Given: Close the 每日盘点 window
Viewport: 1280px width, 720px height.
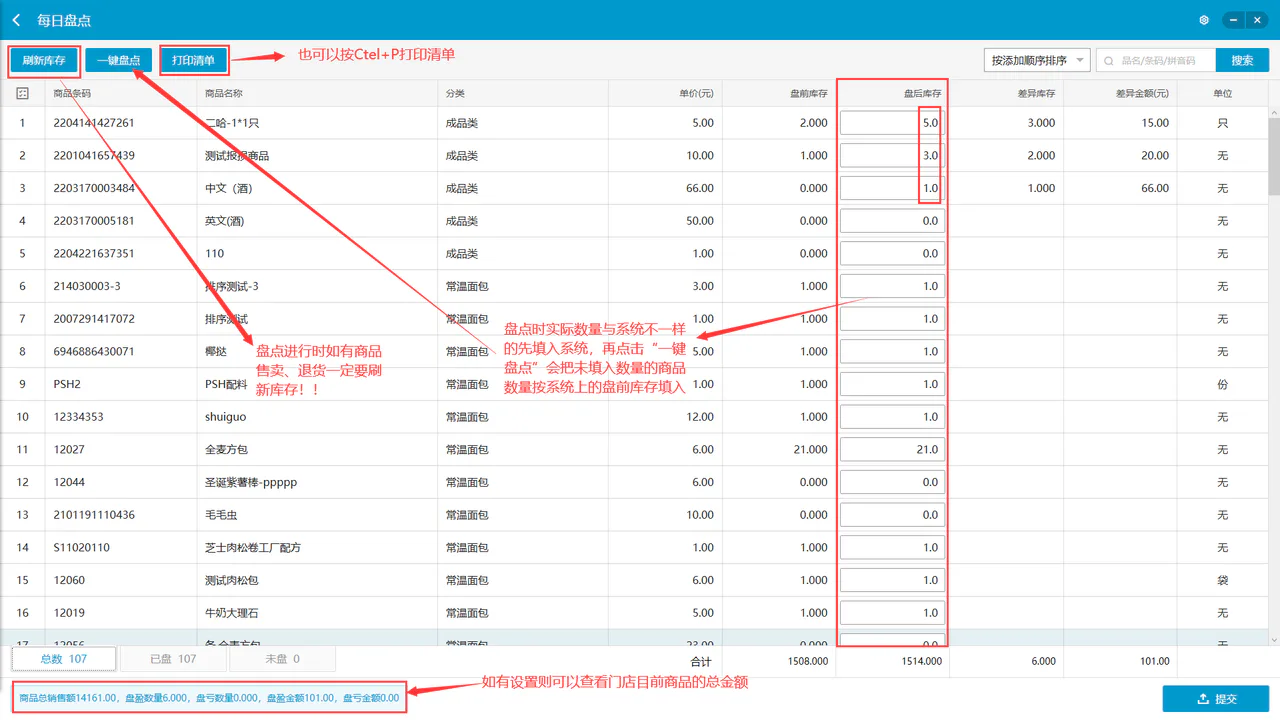Looking at the screenshot, I should [x=1258, y=20].
